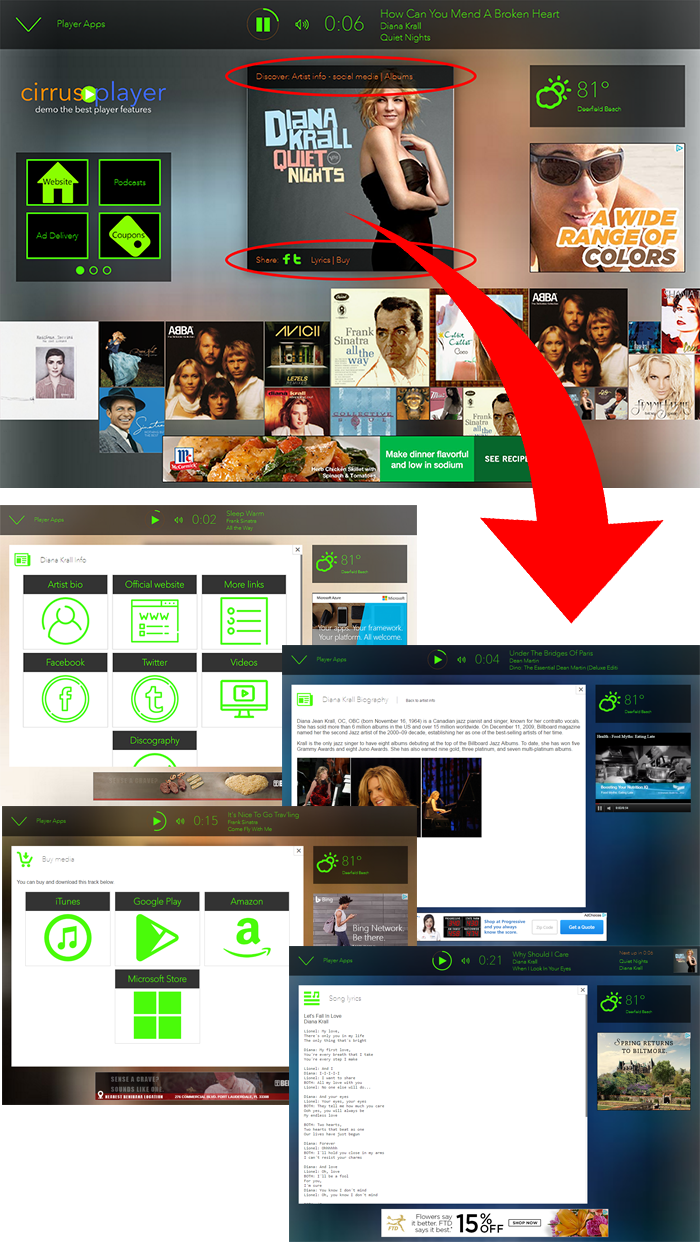This screenshot has width=700, height=1242.
Task: Play track in Sleep Warm player header
Action: [155, 519]
